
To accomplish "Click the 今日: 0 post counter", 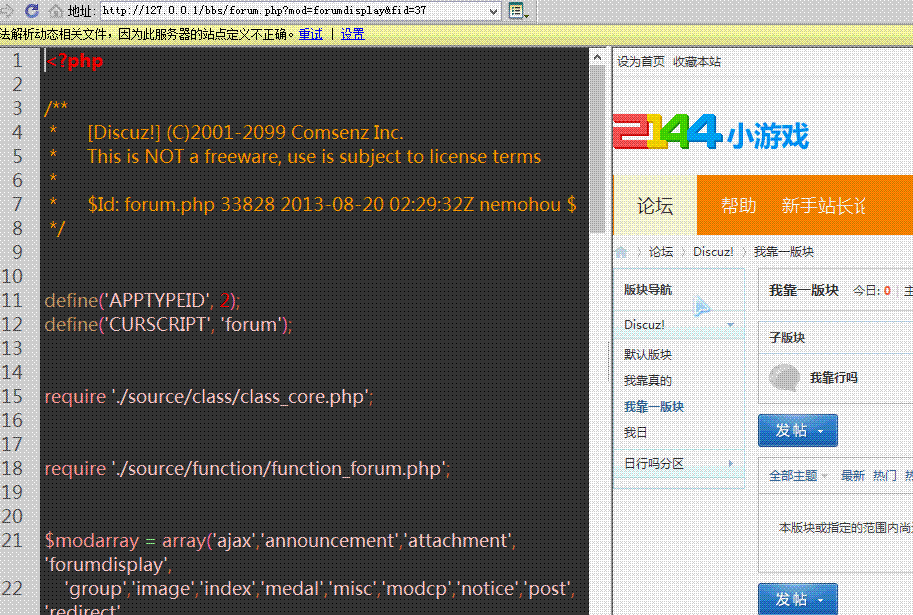I will (872, 291).
